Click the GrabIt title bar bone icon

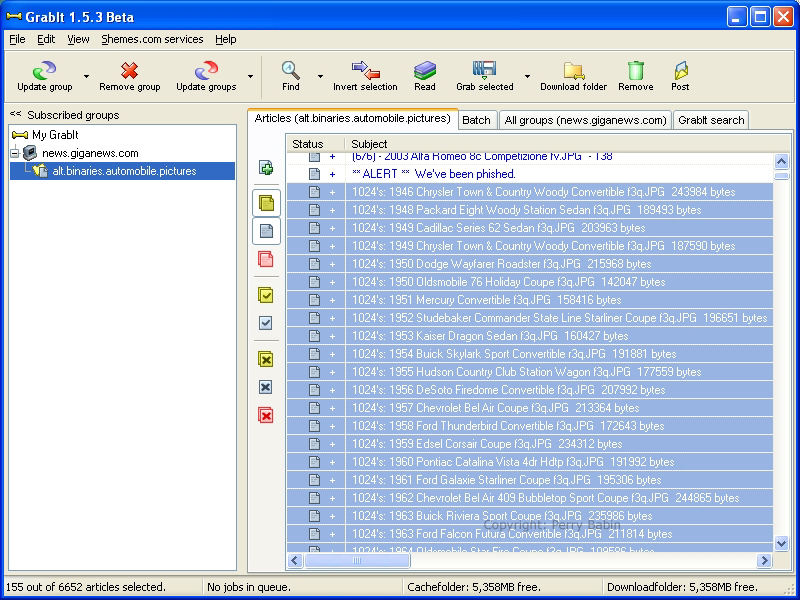tap(14, 17)
